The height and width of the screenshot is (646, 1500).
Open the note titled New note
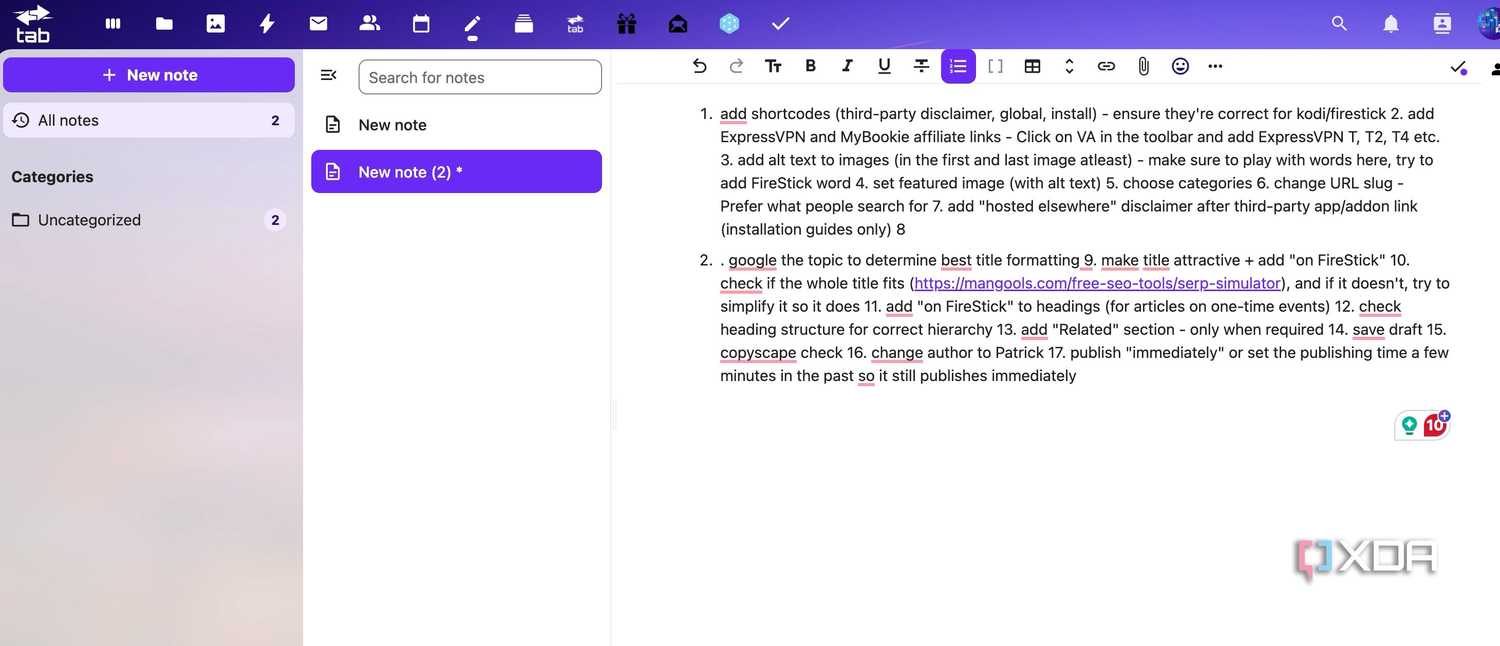457,125
